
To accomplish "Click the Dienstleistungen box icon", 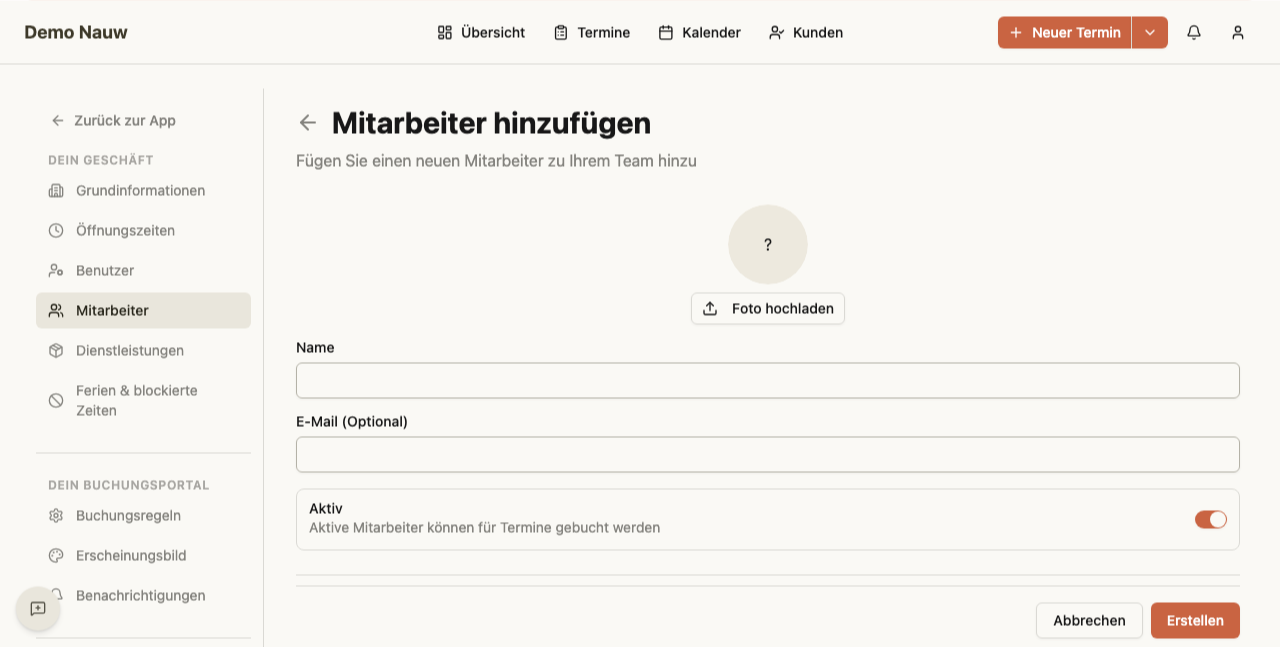I will (x=56, y=350).
